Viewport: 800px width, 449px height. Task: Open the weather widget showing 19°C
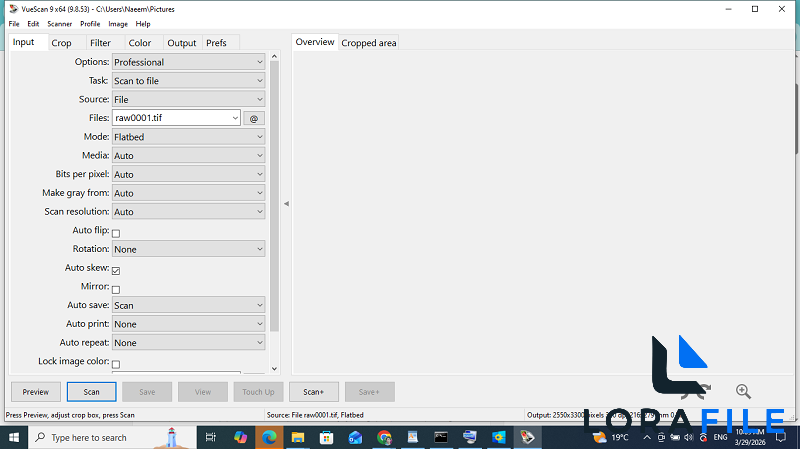pos(610,437)
